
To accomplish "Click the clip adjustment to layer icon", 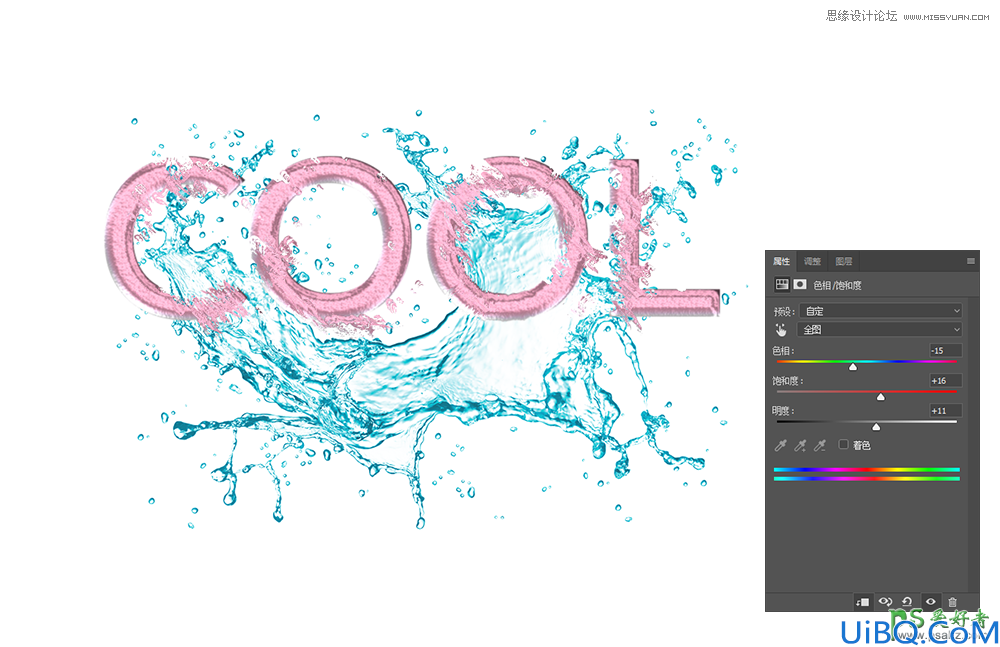I will [x=862, y=602].
